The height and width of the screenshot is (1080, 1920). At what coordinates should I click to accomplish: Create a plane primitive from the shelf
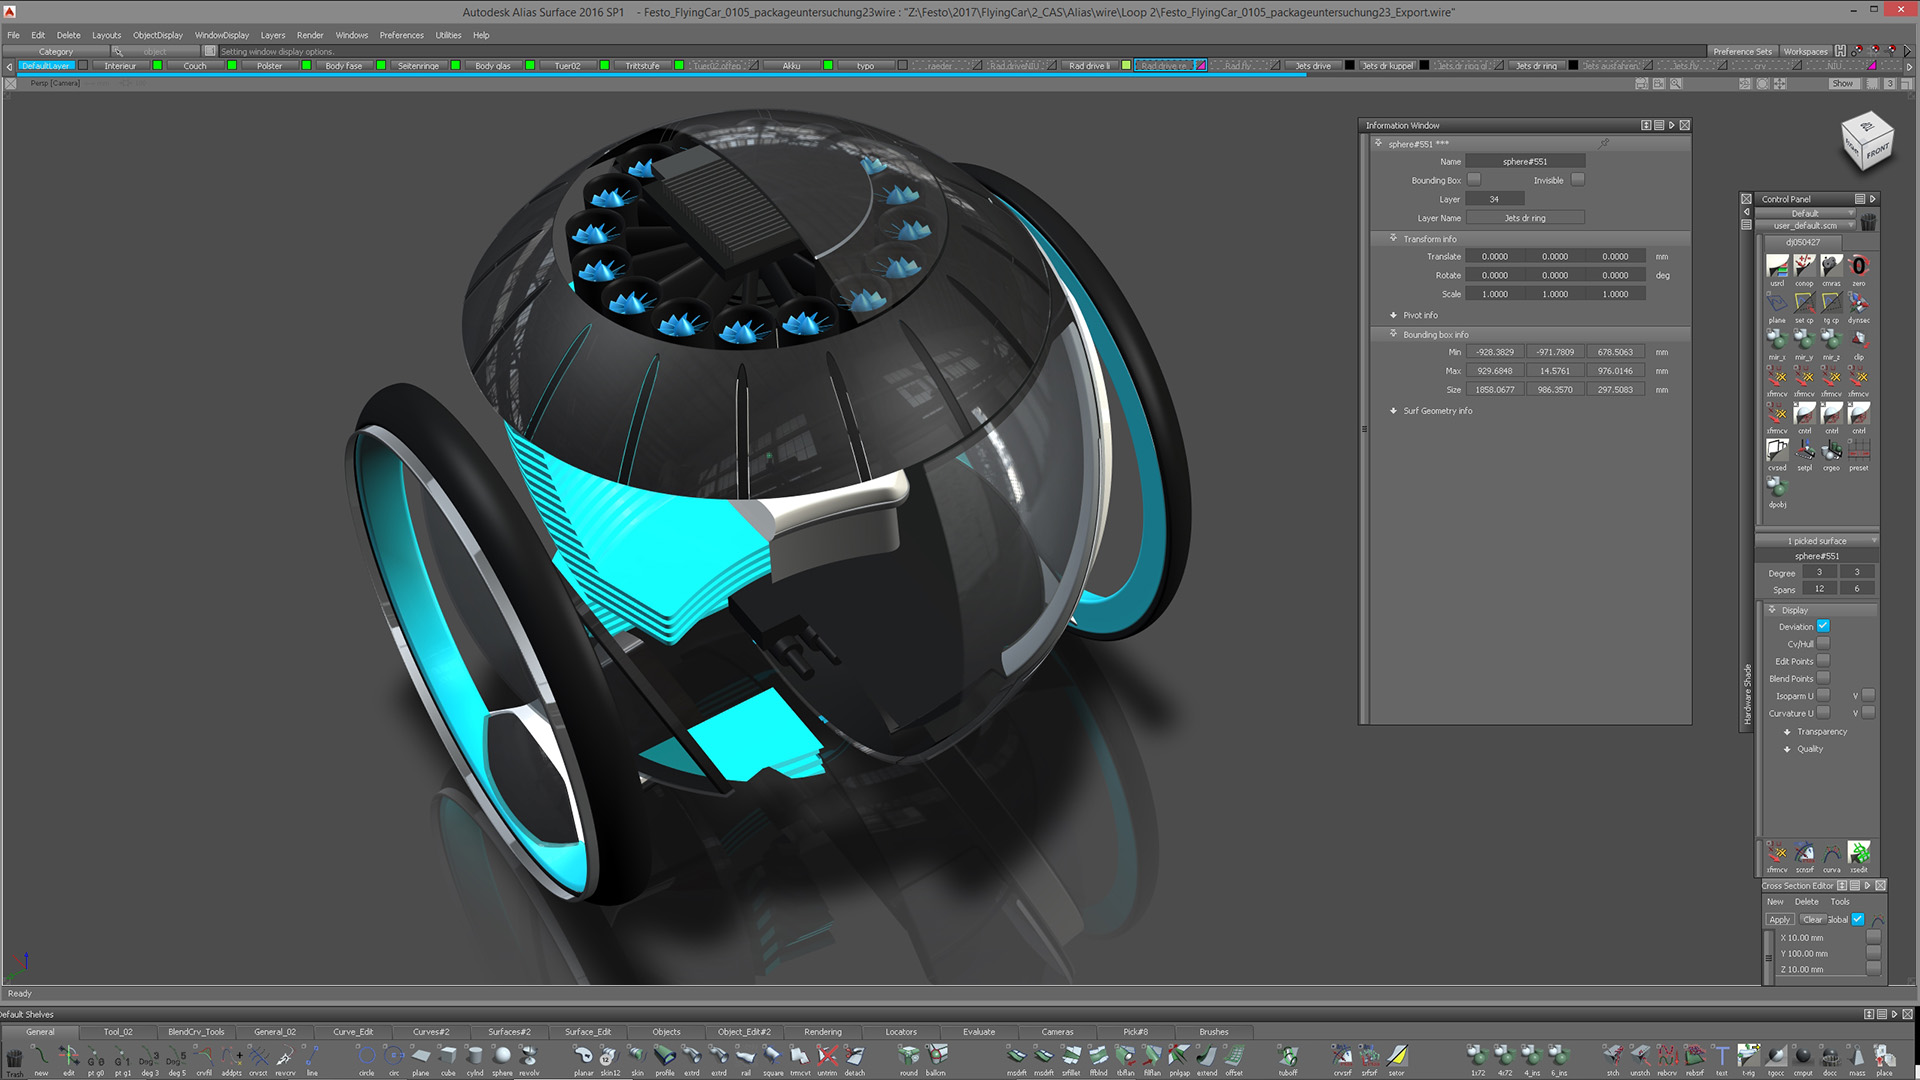click(421, 1058)
